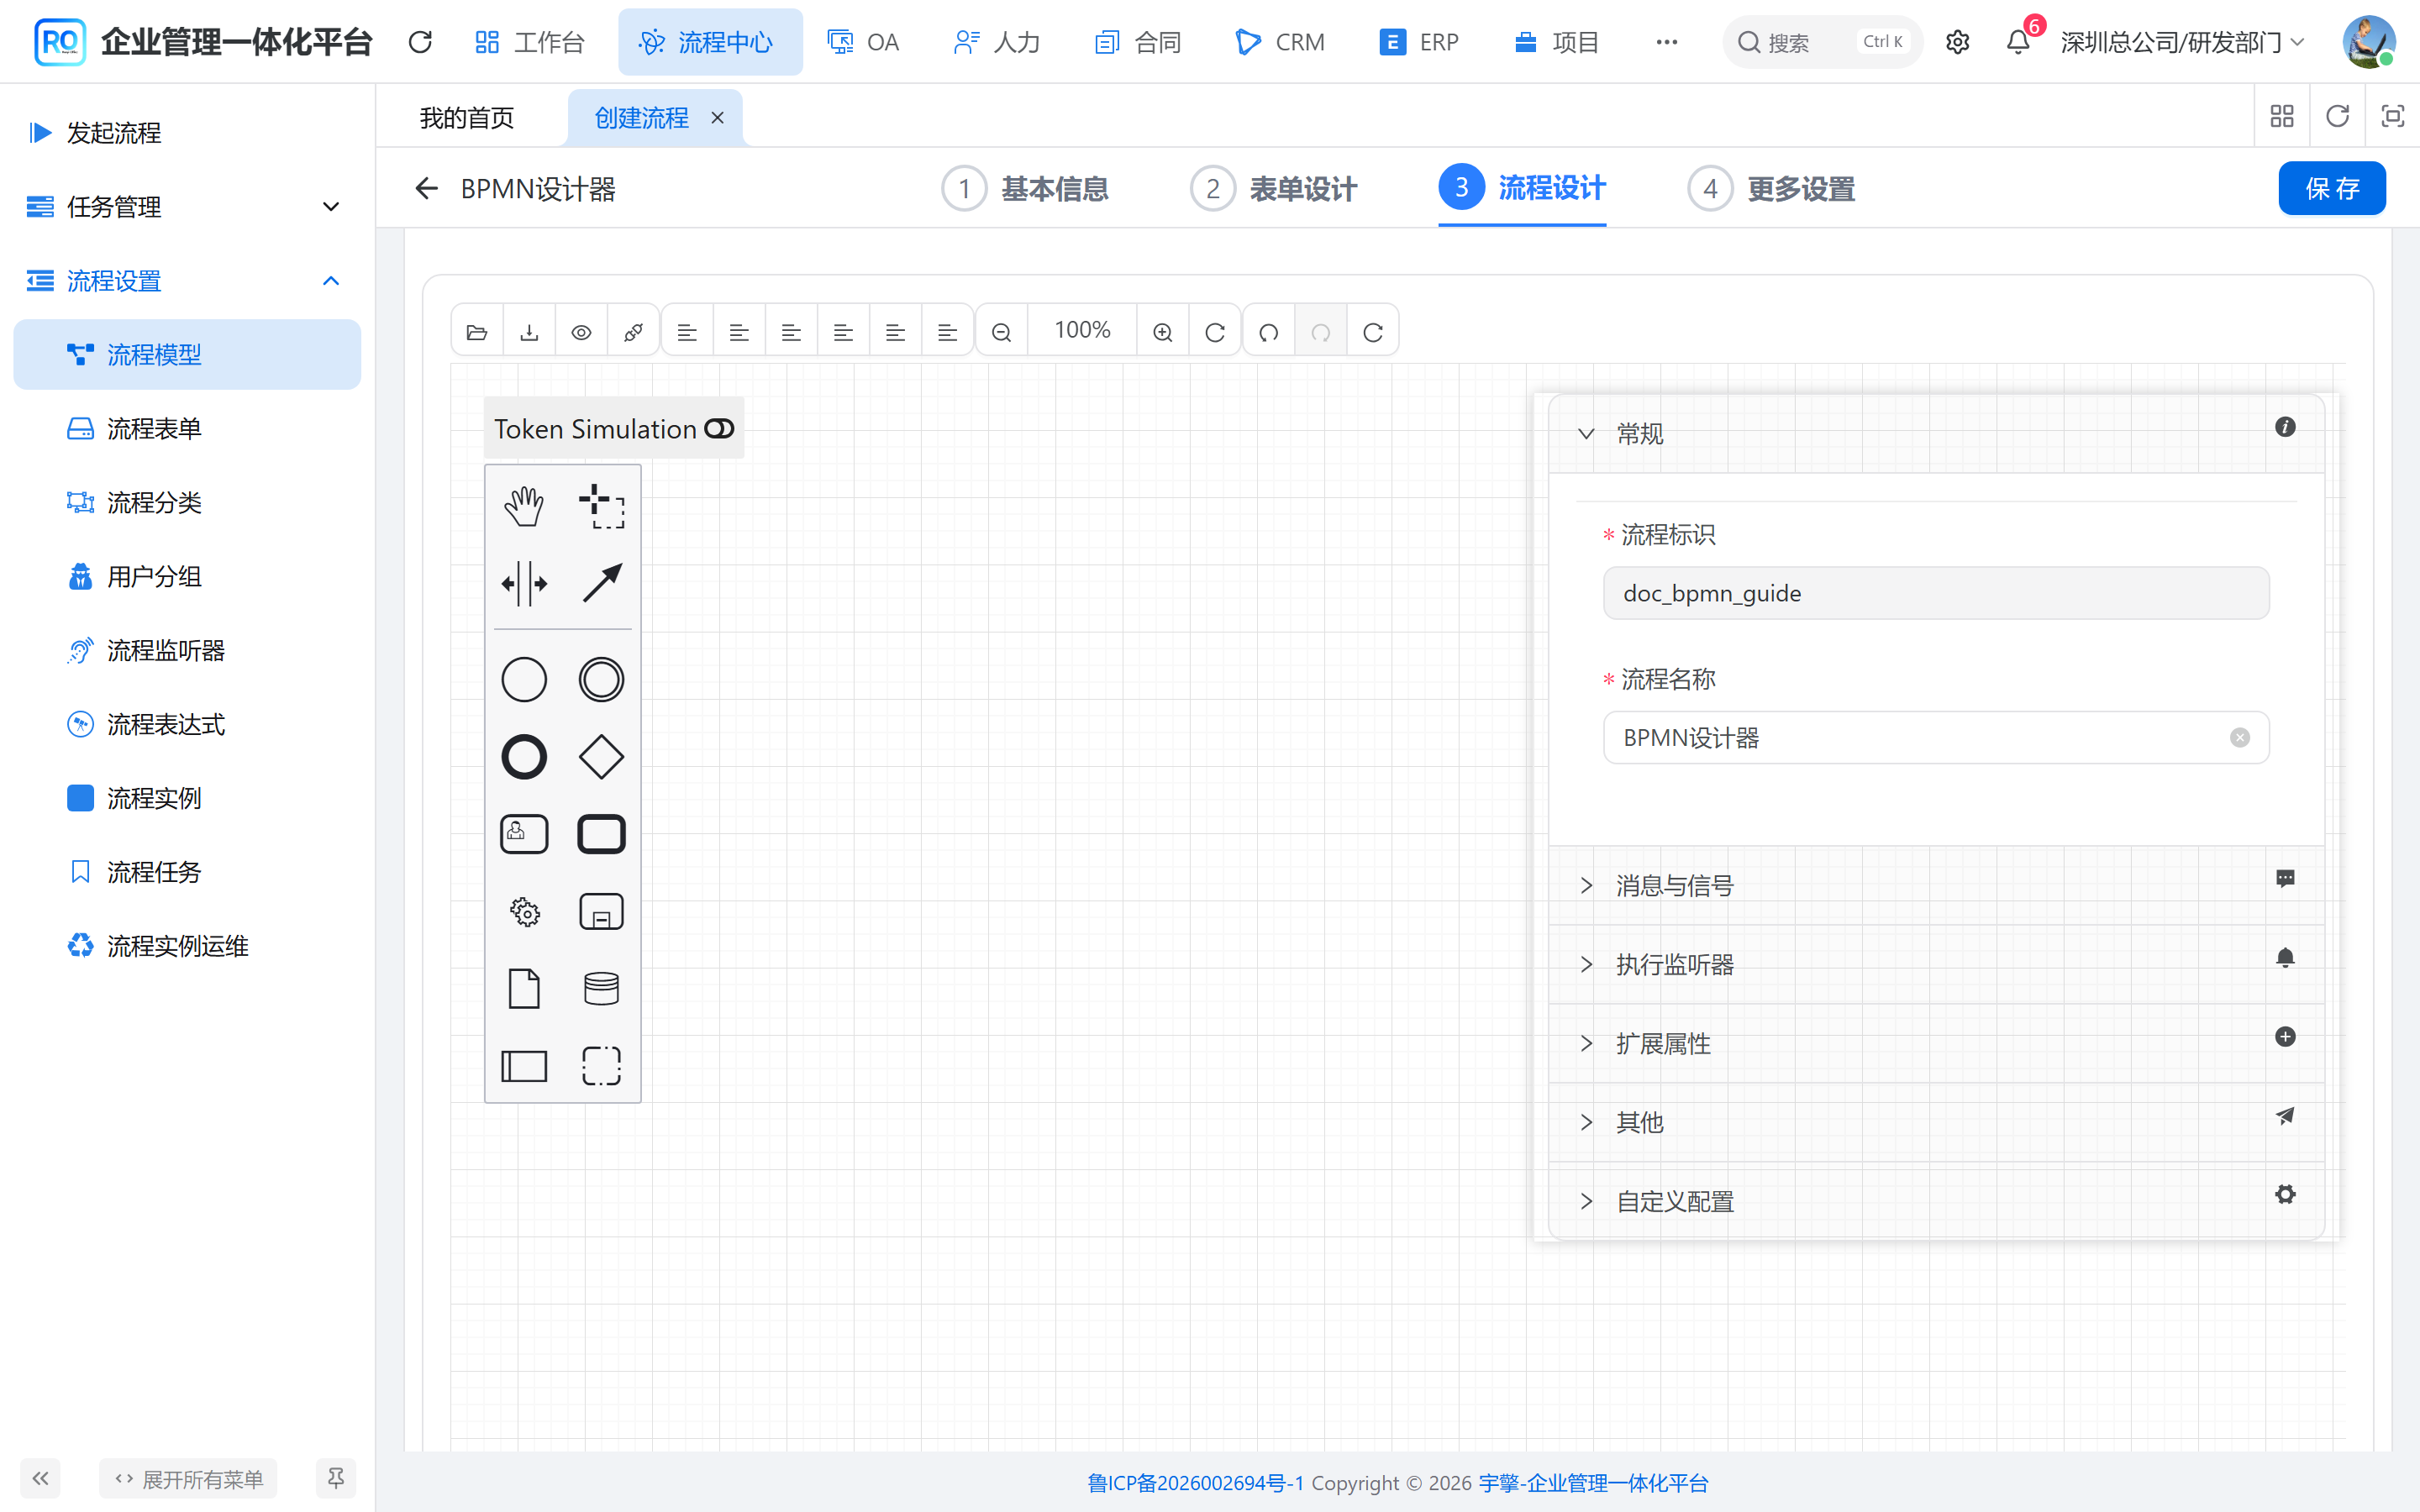2420x1512 pixels.
Task: Toggle the Token Simulation switch
Action: (719, 429)
